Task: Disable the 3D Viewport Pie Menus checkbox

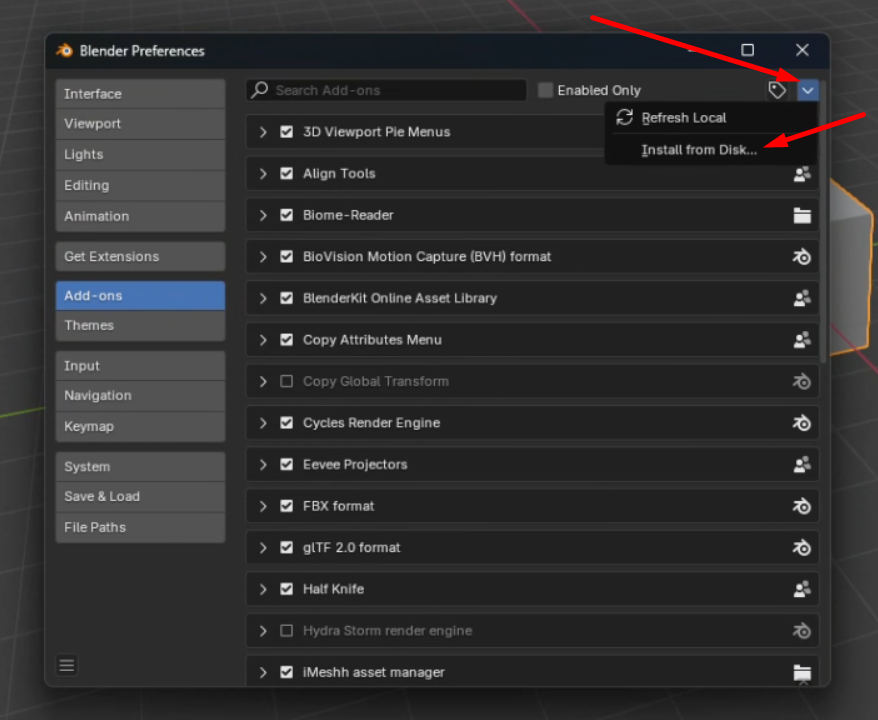Action: click(287, 132)
